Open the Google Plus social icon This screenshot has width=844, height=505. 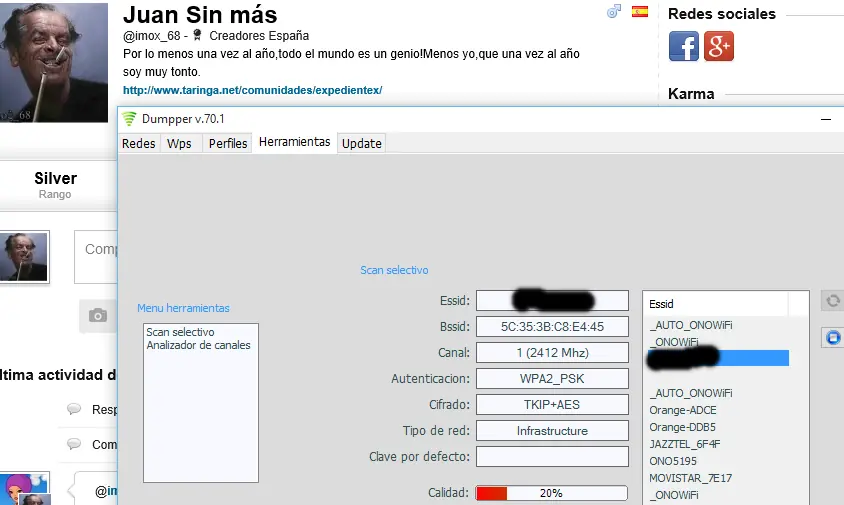pos(719,46)
